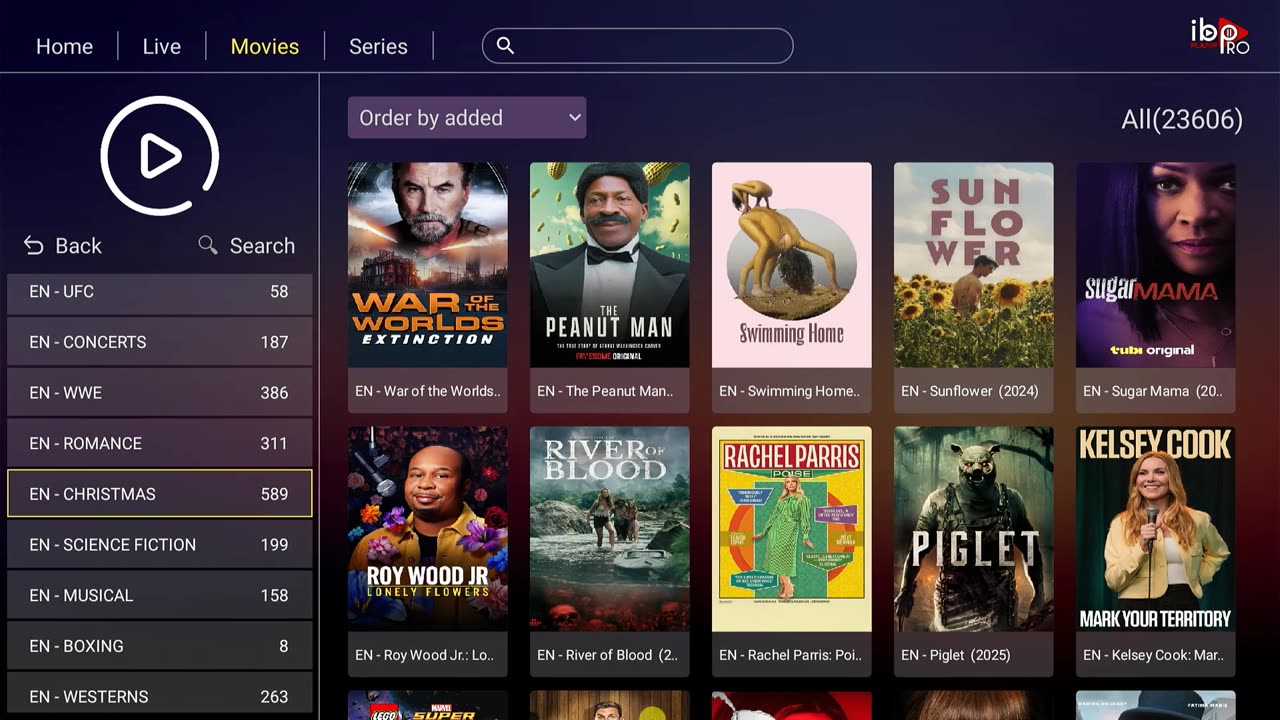The image size is (1280, 720).
Task: Click the IBO Player Pro logo
Action: (1219, 36)
